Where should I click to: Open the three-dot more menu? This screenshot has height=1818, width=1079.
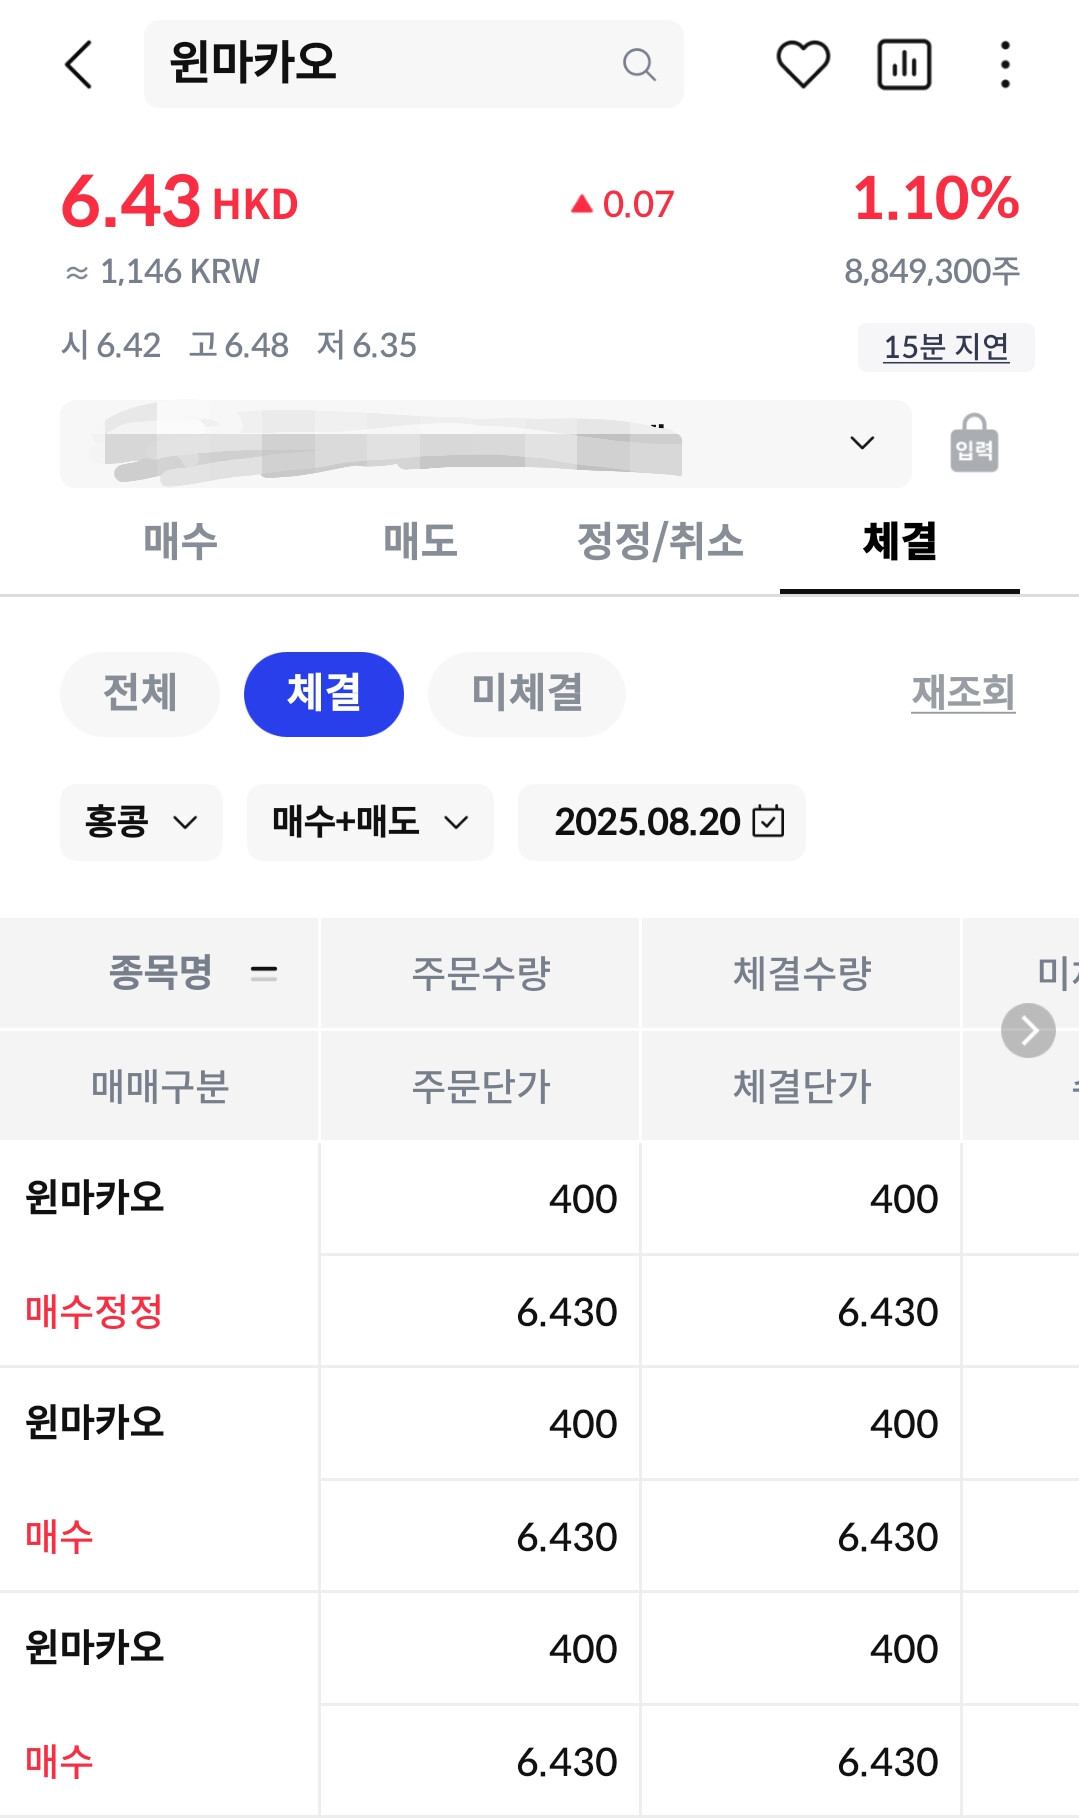click(x=1005, y=65)
